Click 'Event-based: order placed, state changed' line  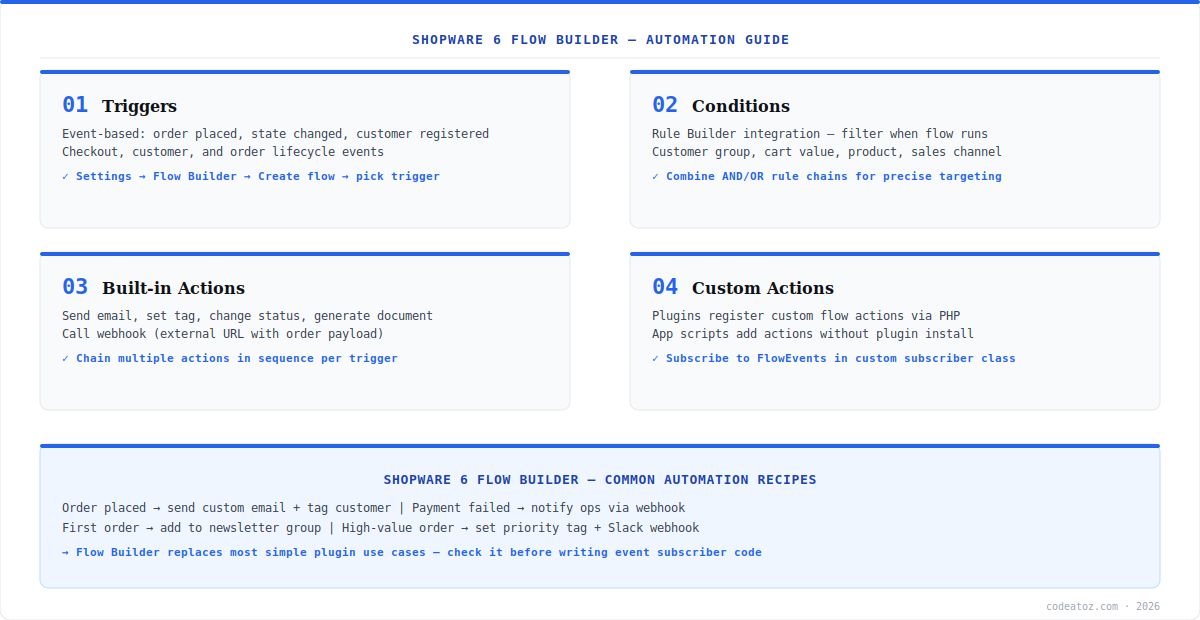(x=276, y=134)
